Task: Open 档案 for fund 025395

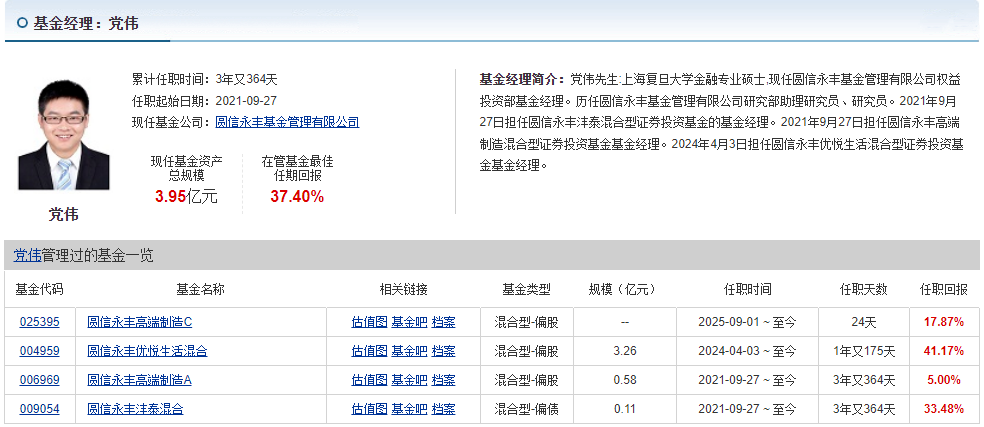Action: (x=444, y=322)
